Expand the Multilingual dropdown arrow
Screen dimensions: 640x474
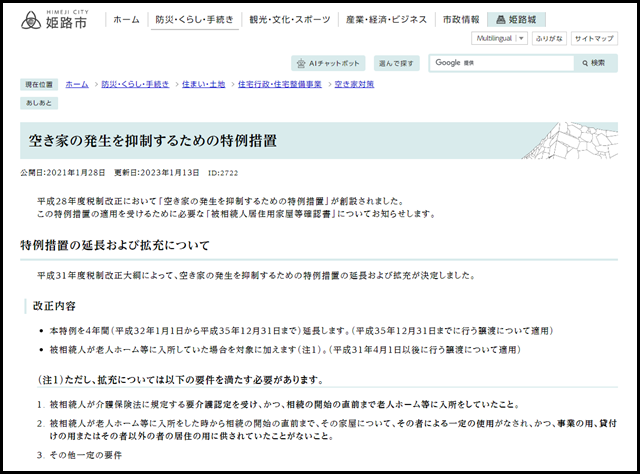[521, 38]
